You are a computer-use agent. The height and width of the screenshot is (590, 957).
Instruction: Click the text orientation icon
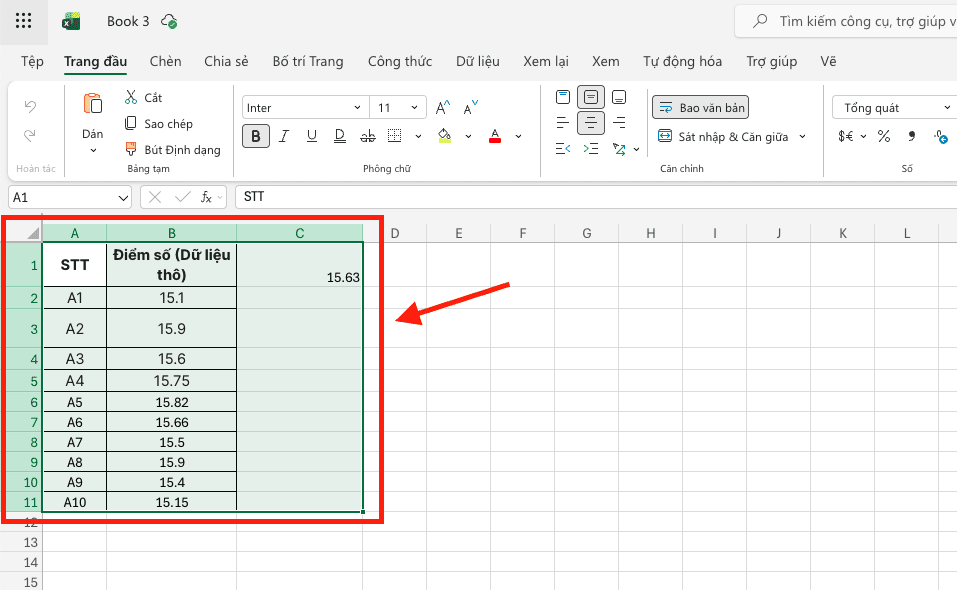pos(619,149)
